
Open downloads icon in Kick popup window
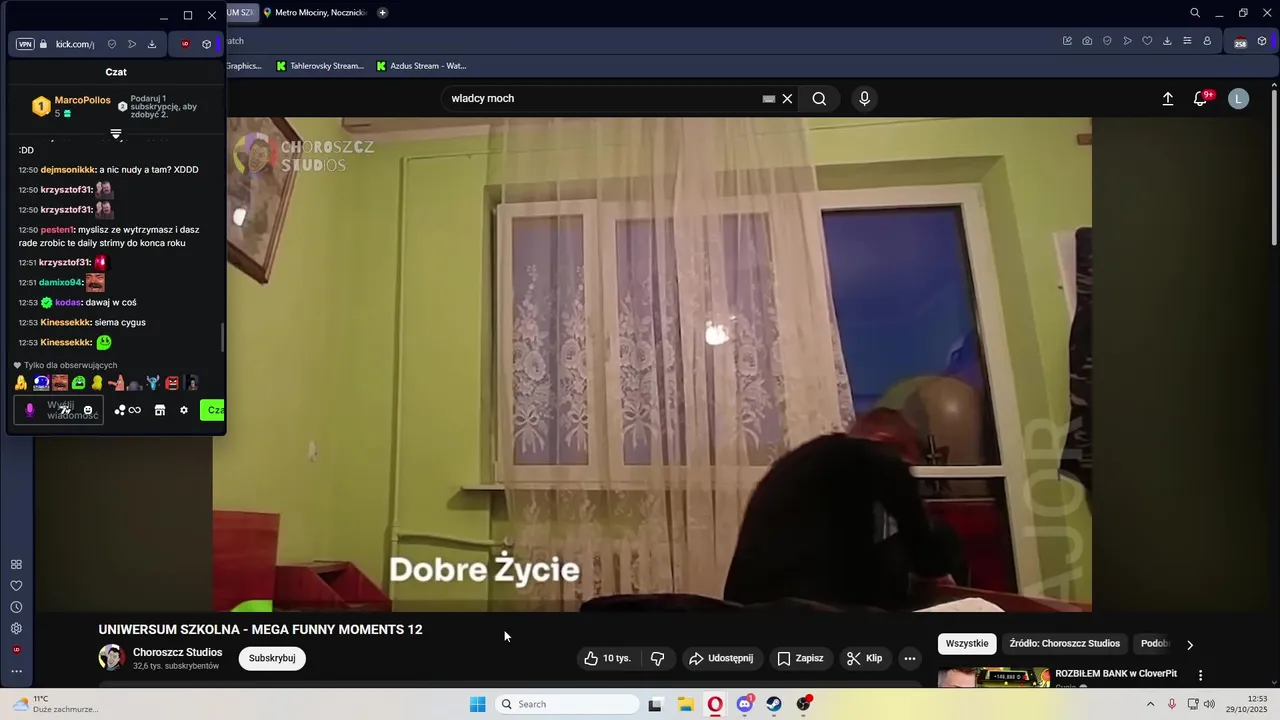tap(152, 44)
